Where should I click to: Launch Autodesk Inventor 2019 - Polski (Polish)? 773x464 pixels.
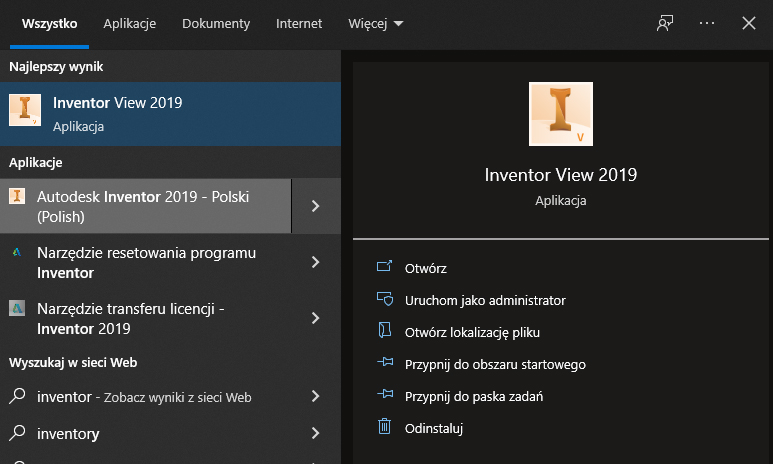[x=145, y=206]
